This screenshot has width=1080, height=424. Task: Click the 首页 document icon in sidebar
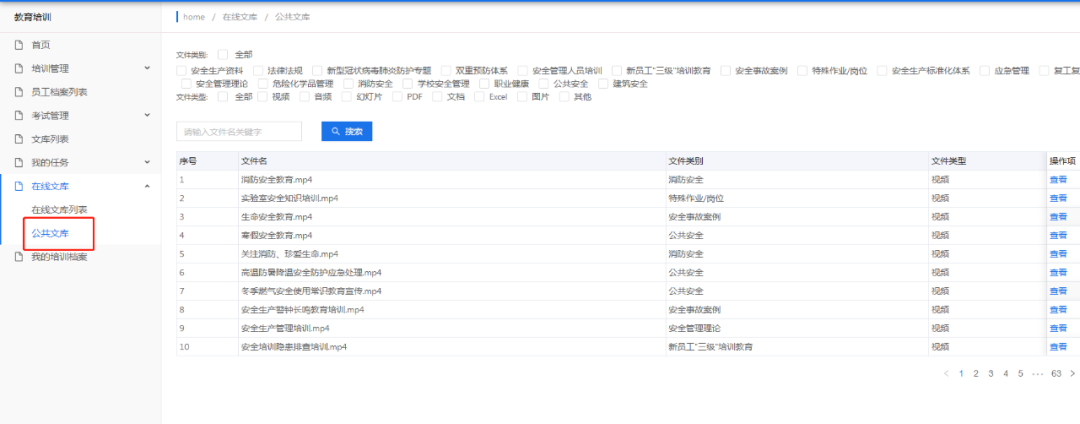(18, 45)
